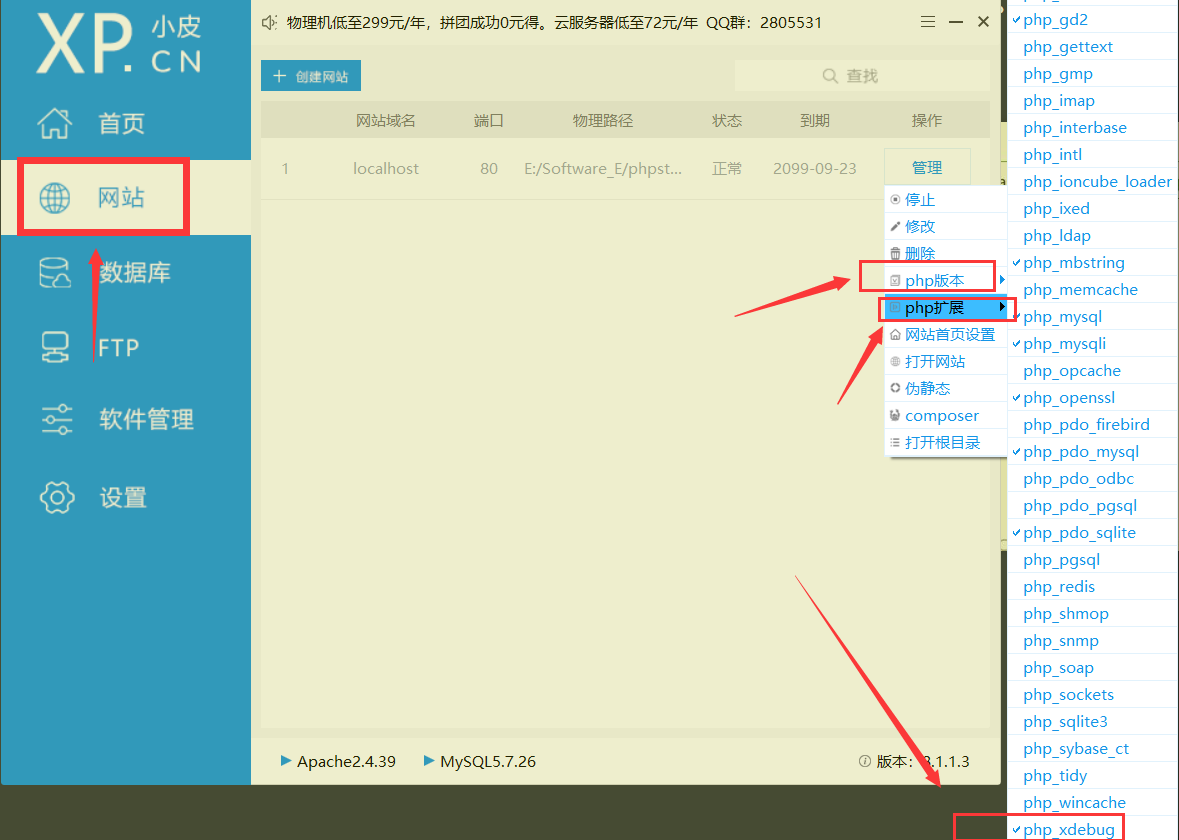Open the hamburger menu in title bar
Screen dimensions: 1179x840
928,22
